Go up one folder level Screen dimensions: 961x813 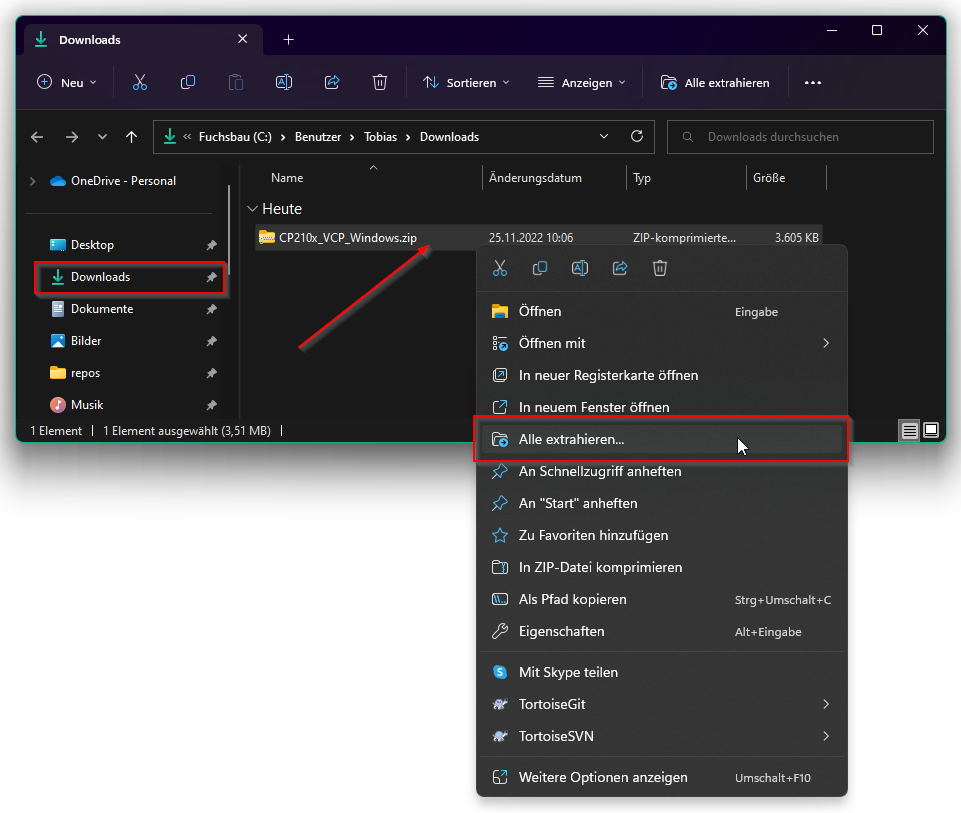pyautogui.click(x=131, y=137)
